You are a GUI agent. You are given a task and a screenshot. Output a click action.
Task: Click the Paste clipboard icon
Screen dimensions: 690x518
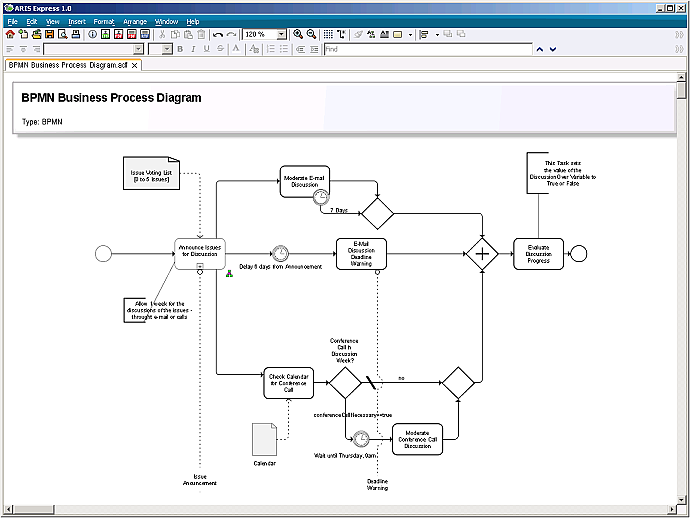pyautogui.click(x=188, y=34)
